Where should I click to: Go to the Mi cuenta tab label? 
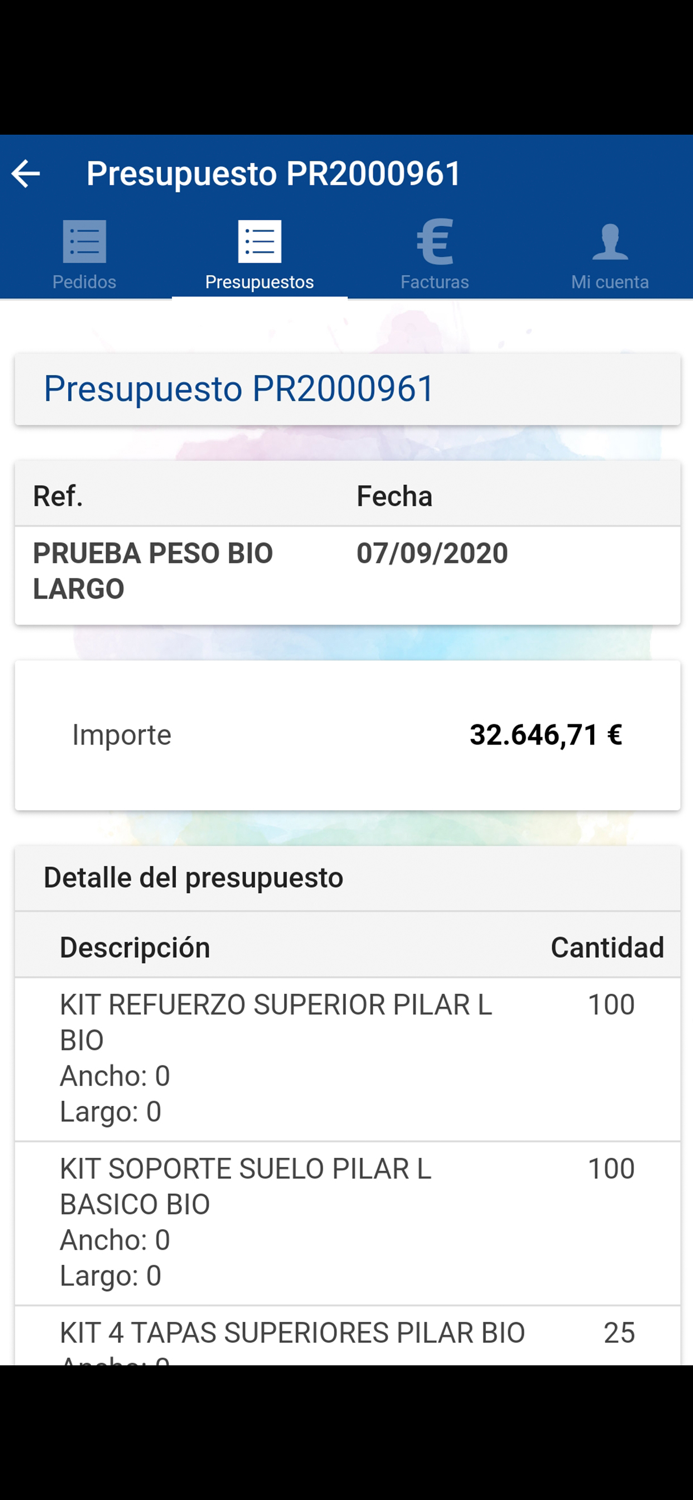pos(609,282)
